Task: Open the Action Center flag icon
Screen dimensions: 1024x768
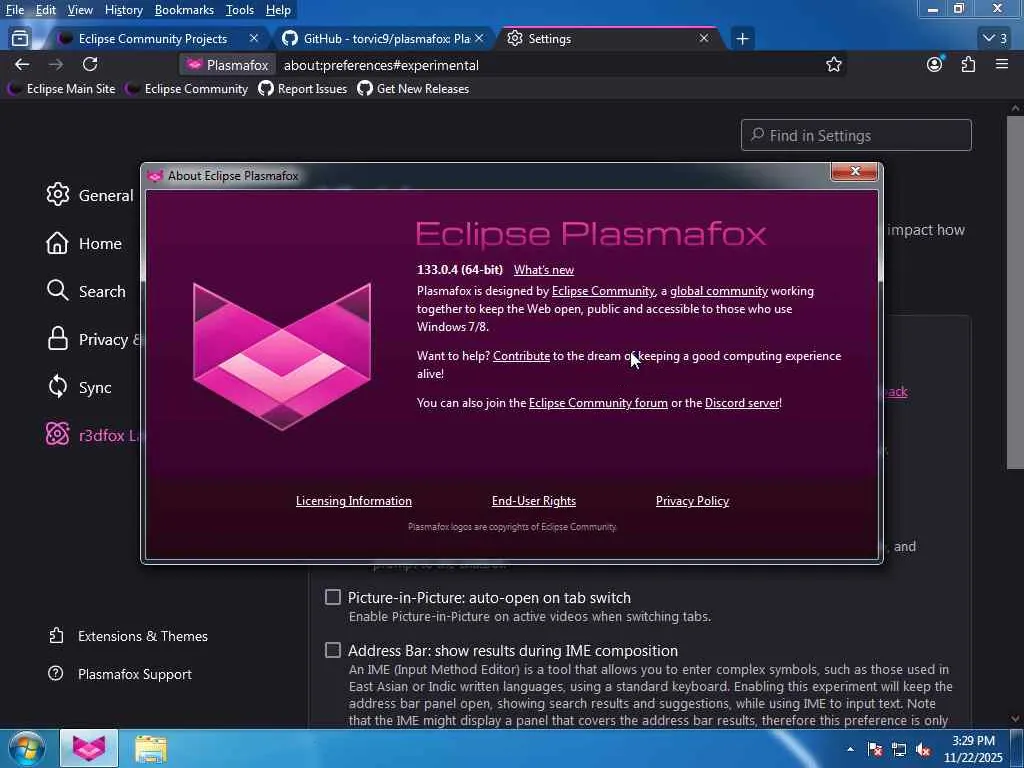Action: [x=874, y=750]
